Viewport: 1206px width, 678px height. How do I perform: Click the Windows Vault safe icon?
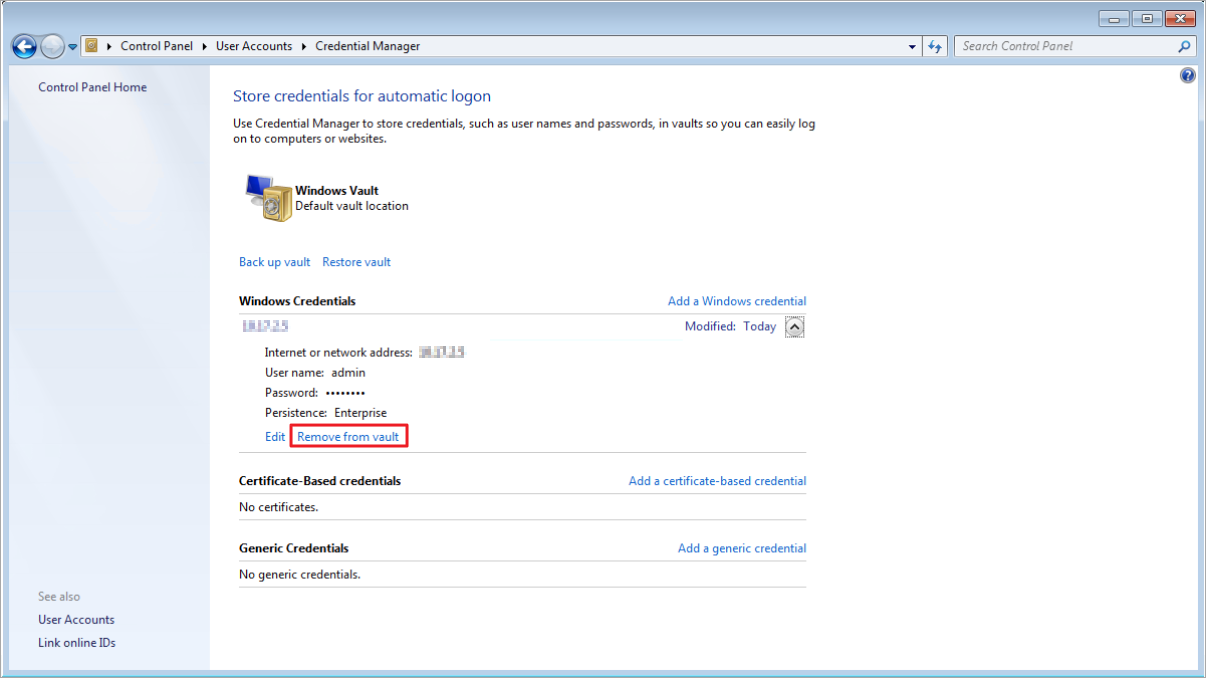(267, 197)
